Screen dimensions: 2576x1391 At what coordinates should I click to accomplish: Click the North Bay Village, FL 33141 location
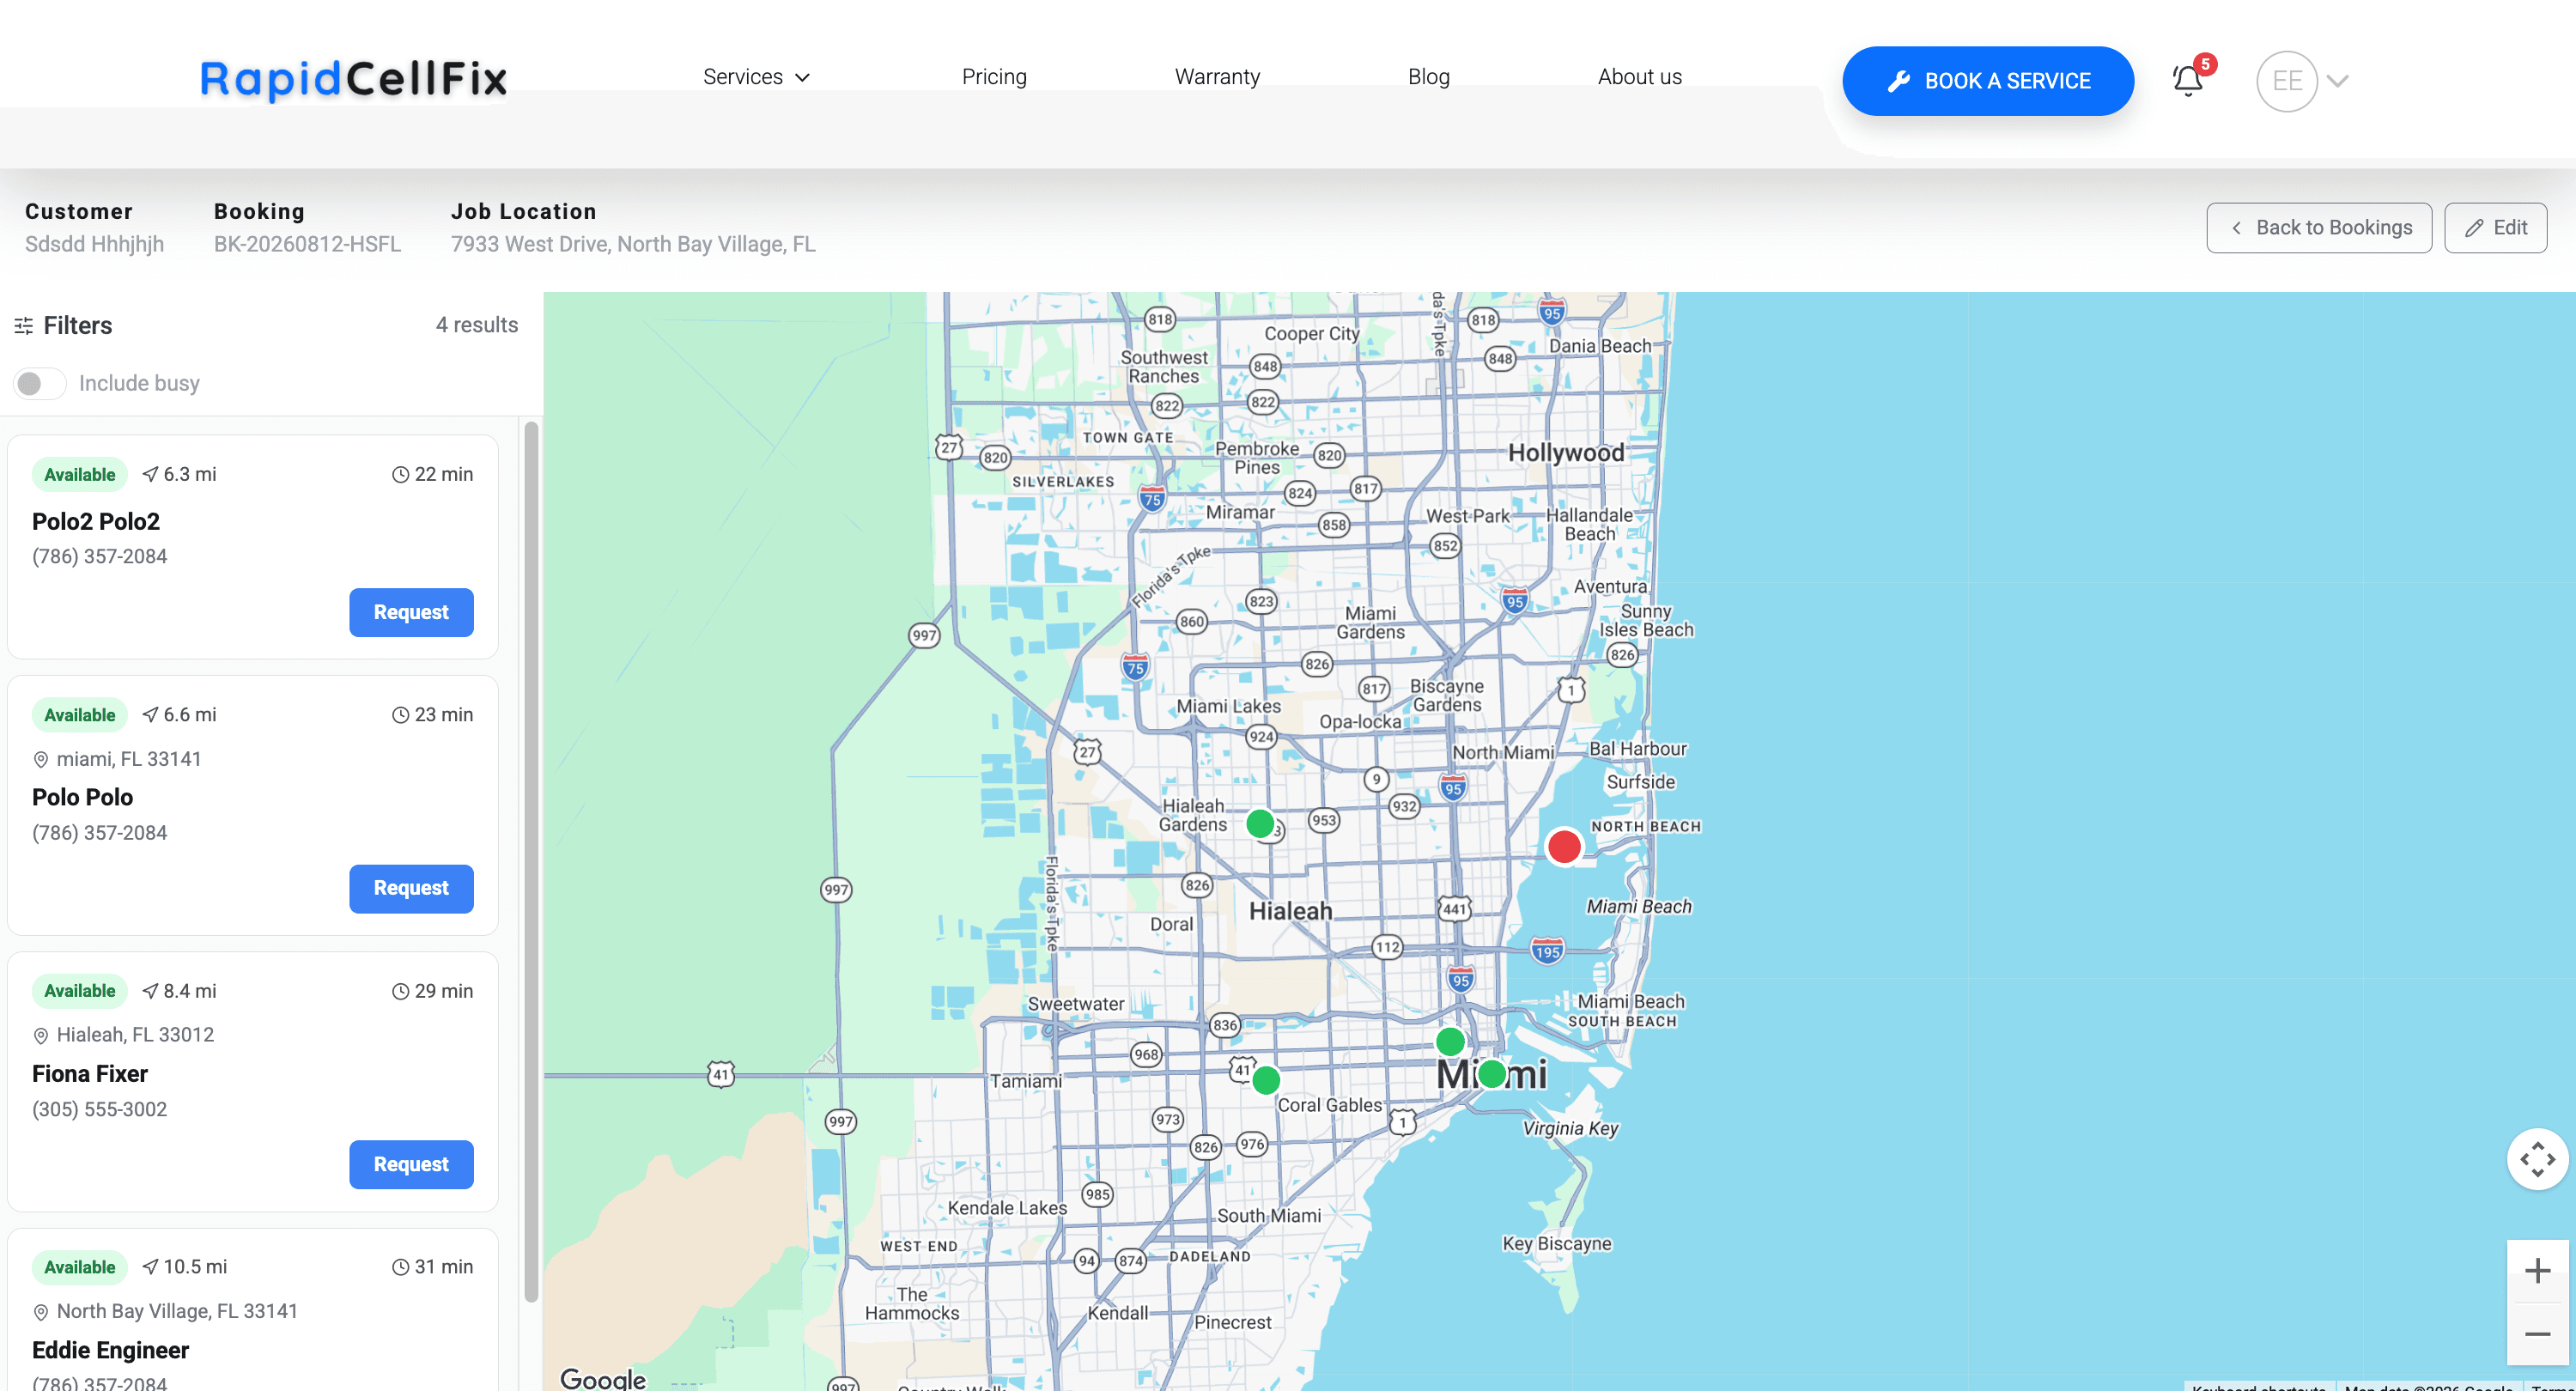pos(165,1311)
